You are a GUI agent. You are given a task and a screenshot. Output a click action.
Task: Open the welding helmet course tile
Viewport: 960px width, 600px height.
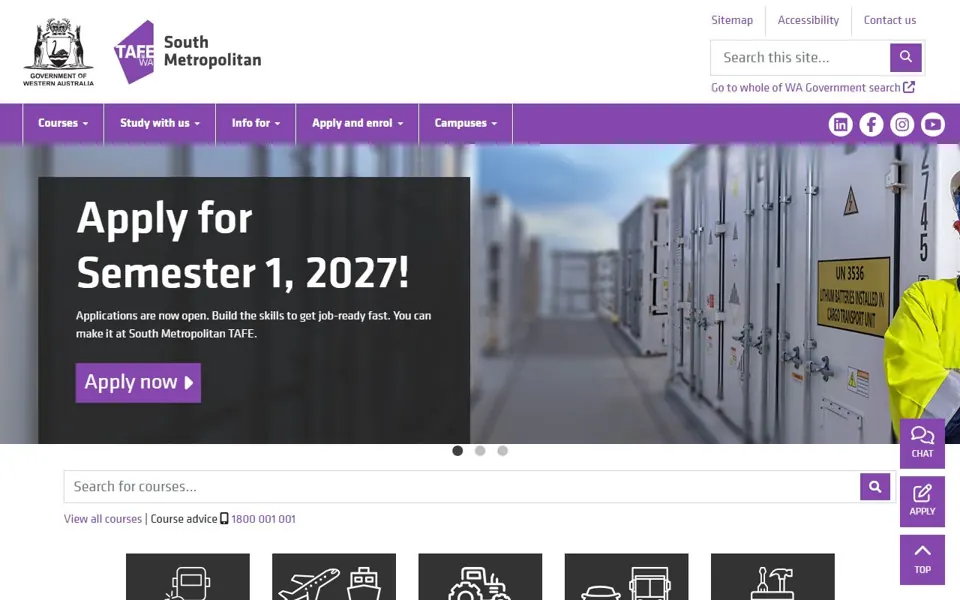tap(188, 577)
